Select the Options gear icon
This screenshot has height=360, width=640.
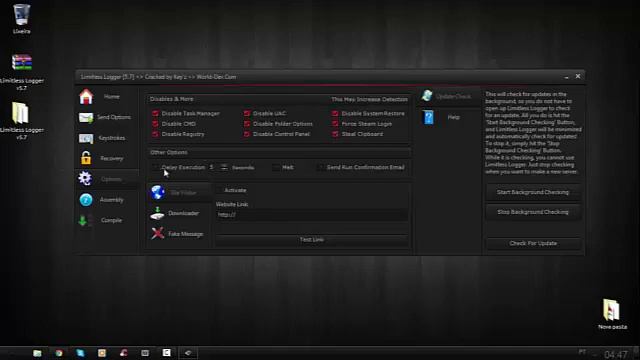coord(85,178)
